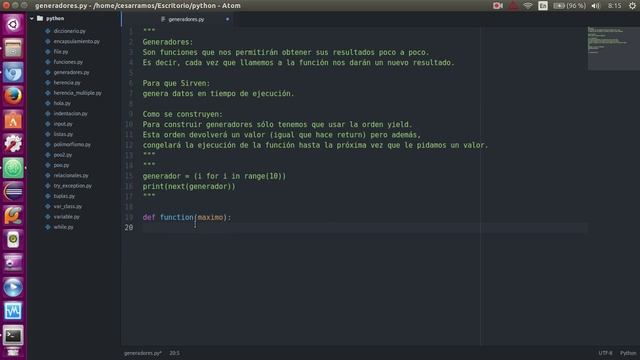Click line number 15 in the gutter
Viewport: 640px width, 360px height.
[x=129, y=176]
